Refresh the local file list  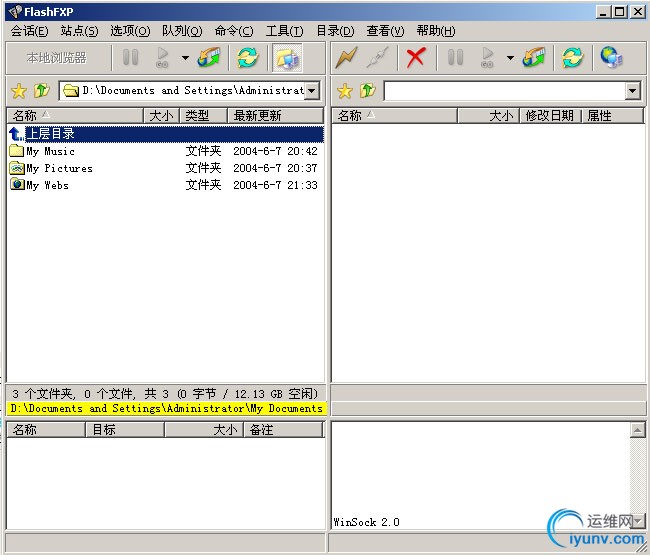pos(247,58)
